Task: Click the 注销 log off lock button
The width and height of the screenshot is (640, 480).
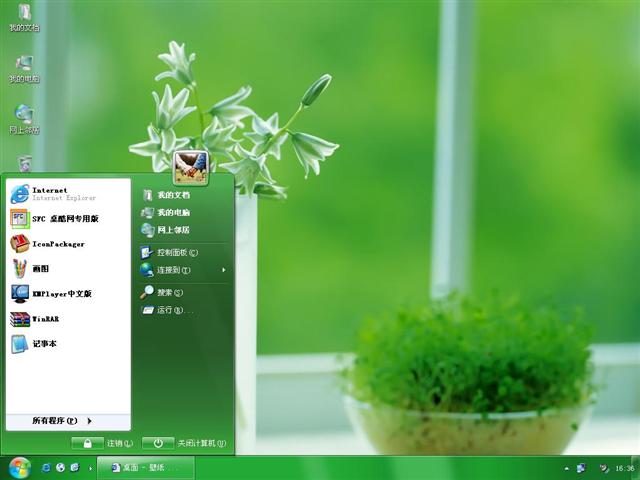Action: [87, 443]
